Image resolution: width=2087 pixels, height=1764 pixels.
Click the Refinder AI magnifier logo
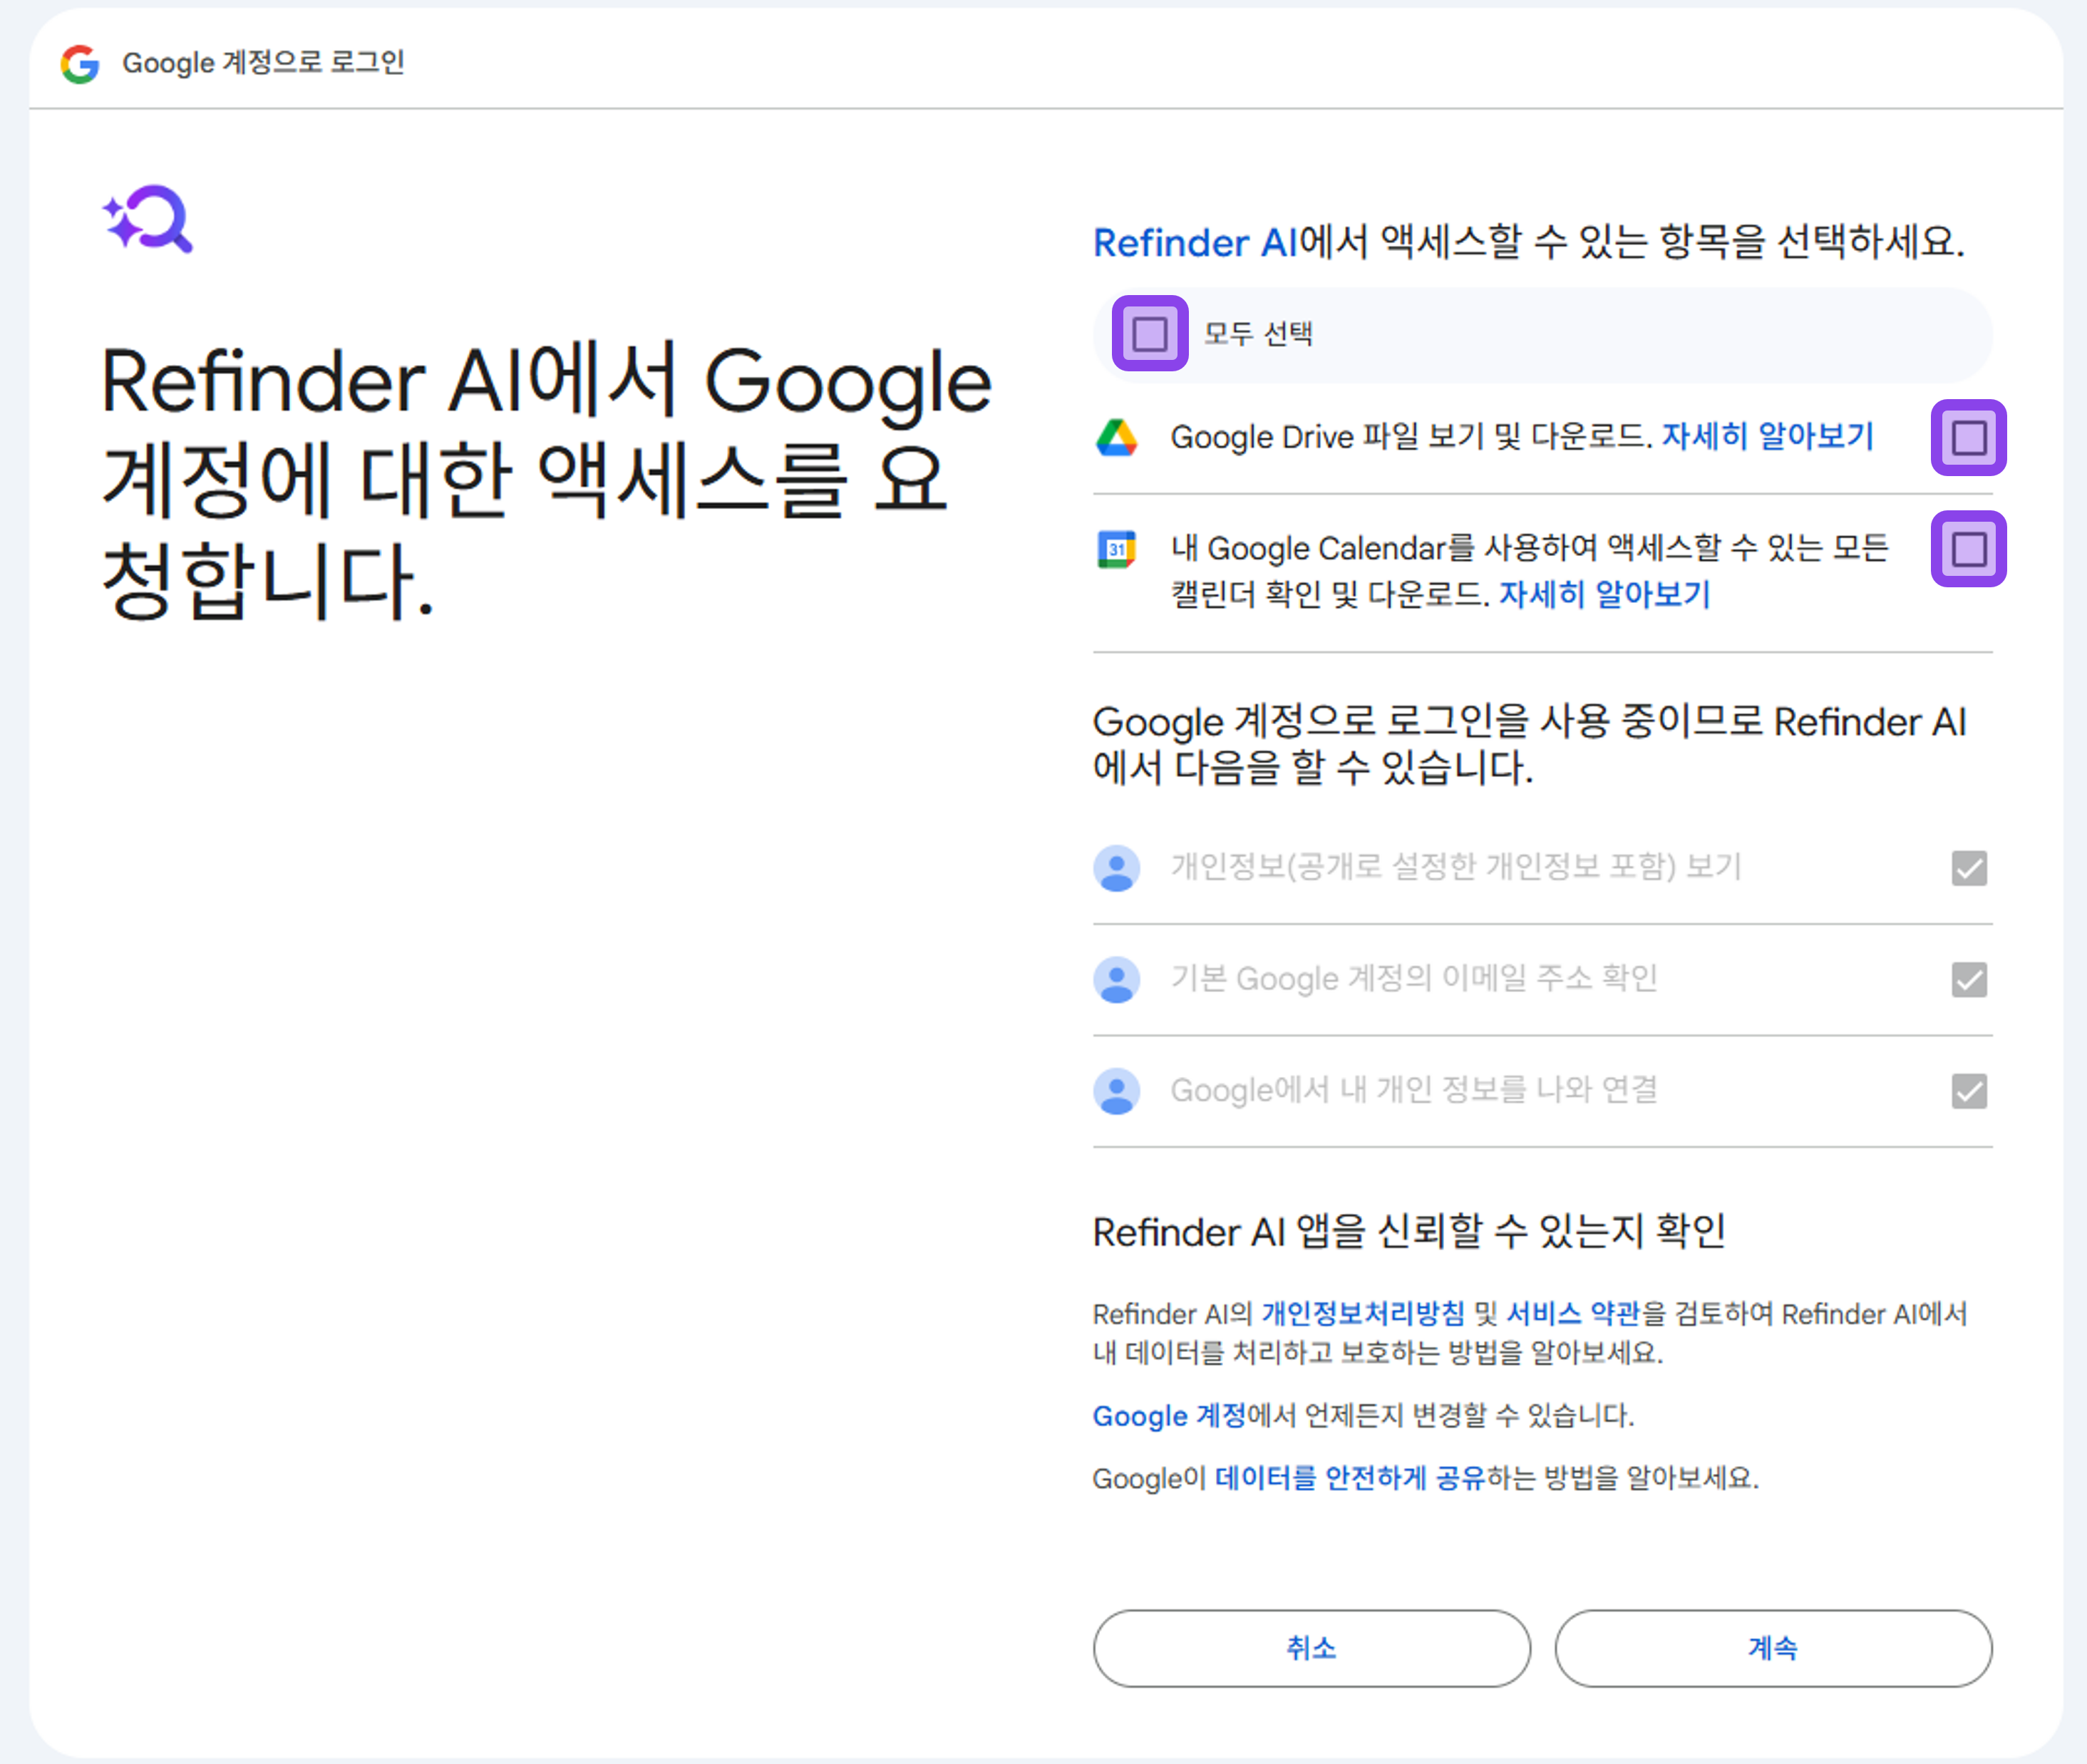(x=148, y=218)
